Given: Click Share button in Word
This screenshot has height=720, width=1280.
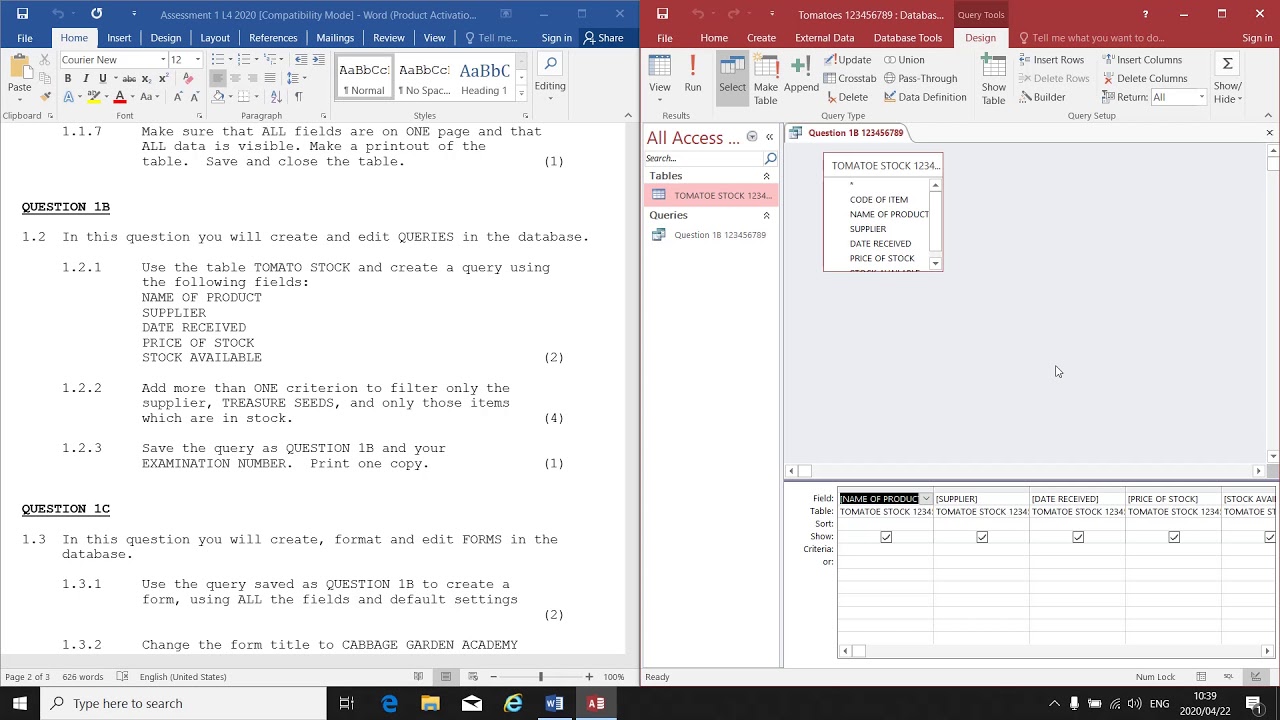Looking at the screenshot, I should pos(603,38).
